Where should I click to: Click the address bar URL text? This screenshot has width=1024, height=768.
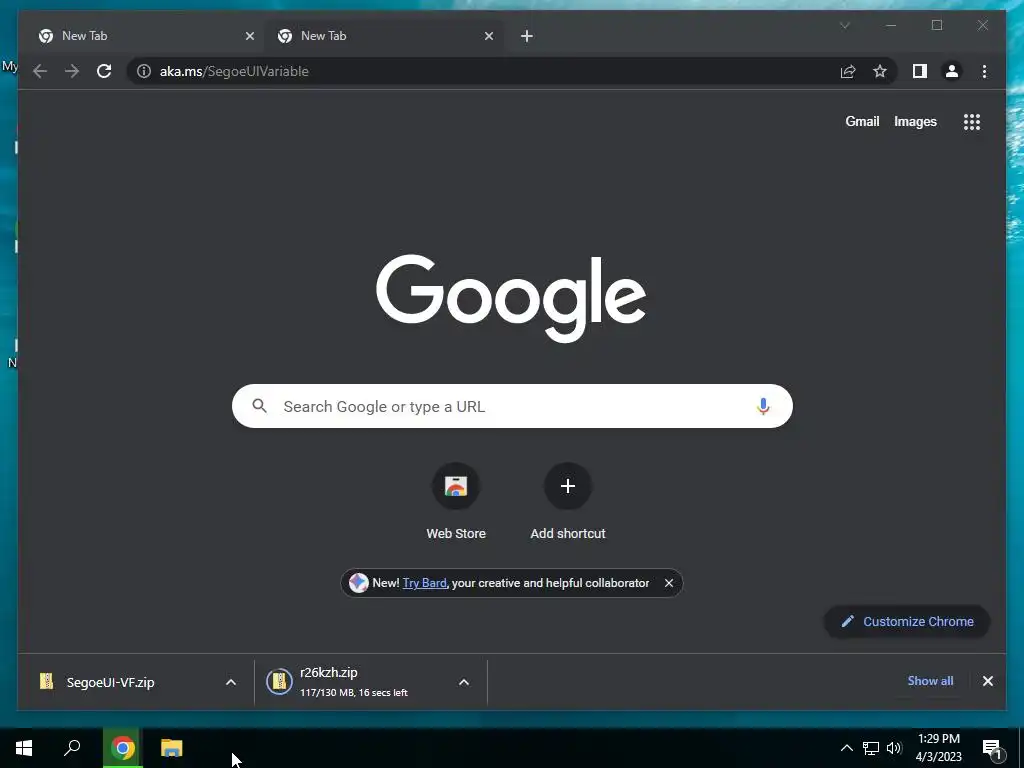234,71
